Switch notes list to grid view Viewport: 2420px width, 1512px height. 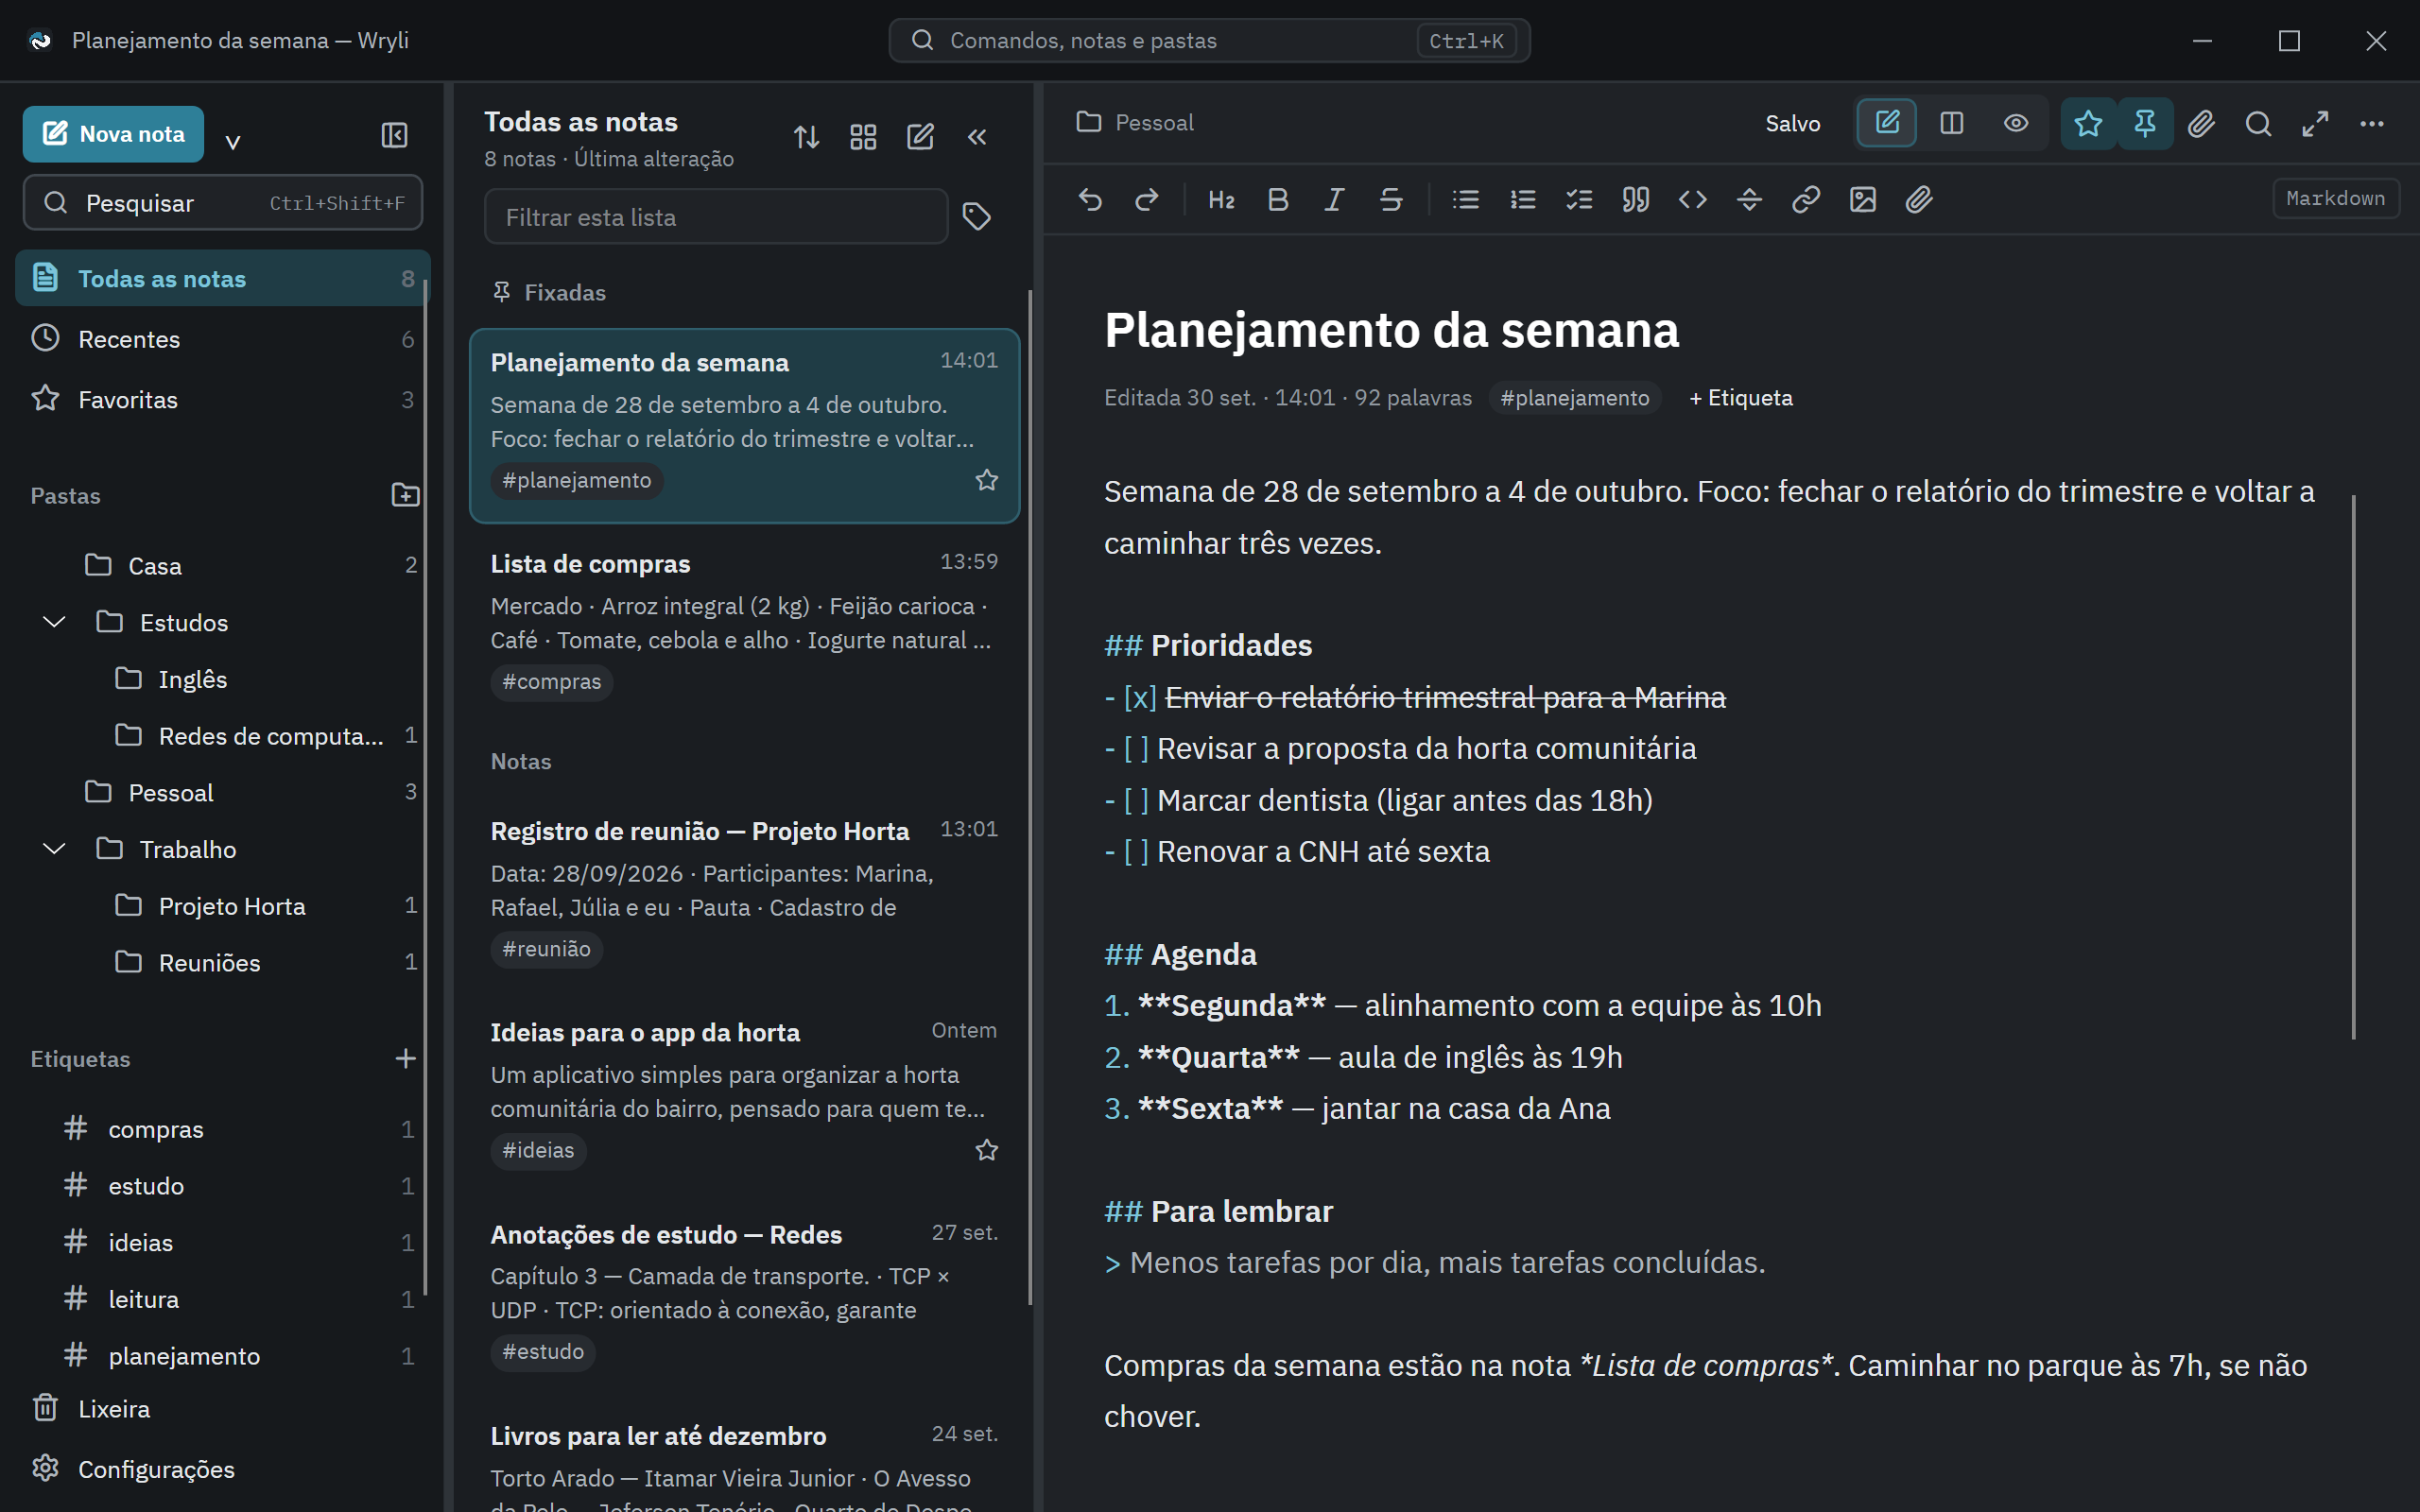pos(863,137)
